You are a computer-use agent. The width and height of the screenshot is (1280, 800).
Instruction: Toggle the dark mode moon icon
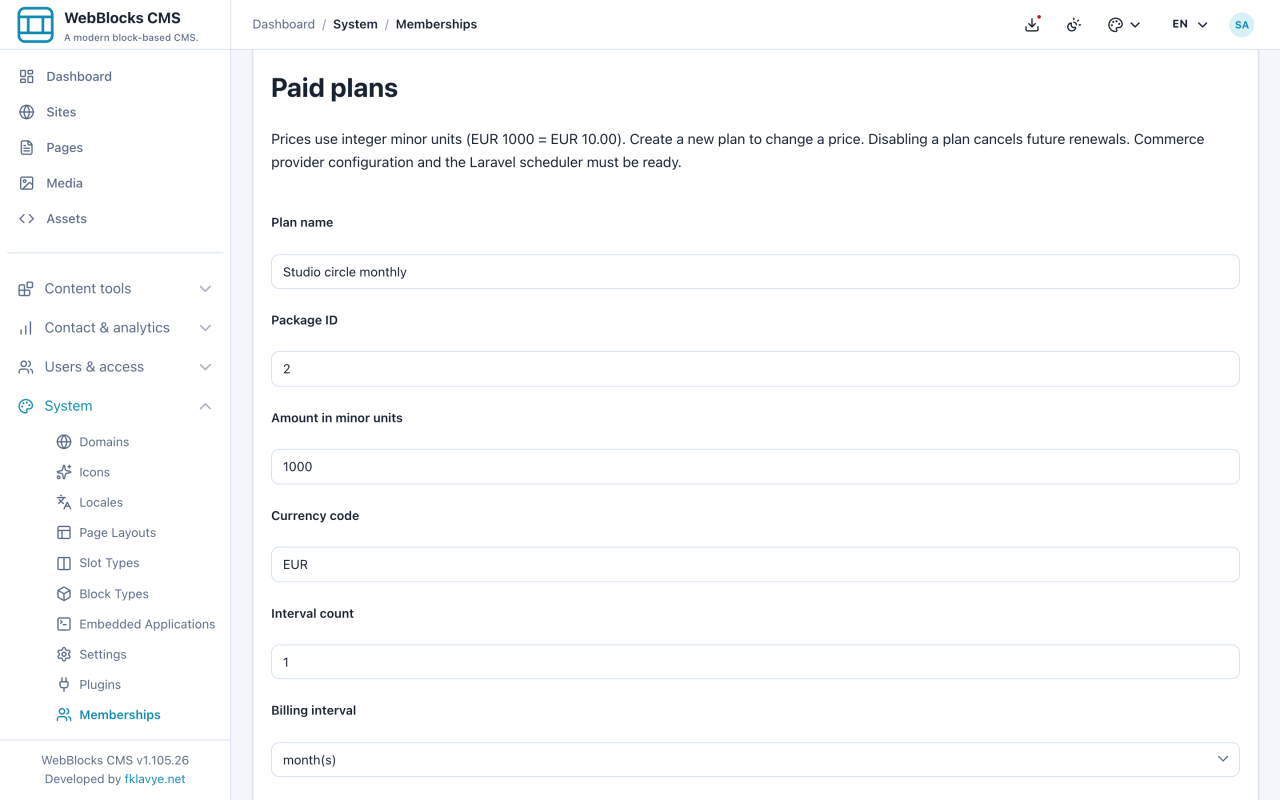tap(1074, 25)
